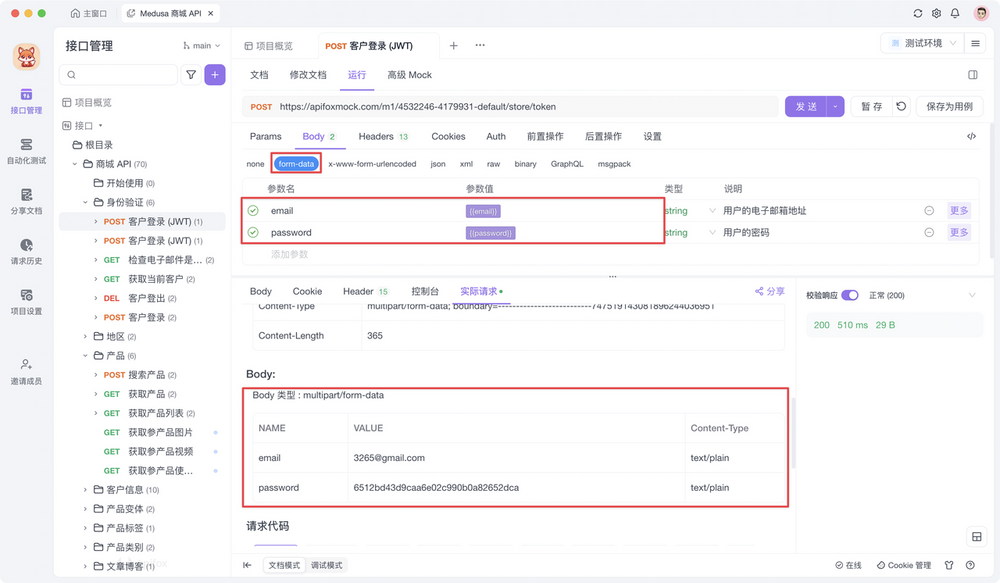This screenshot has height=583, width=1000.
Task: Click the notification bell icon
Action: (x=955, y=14)
